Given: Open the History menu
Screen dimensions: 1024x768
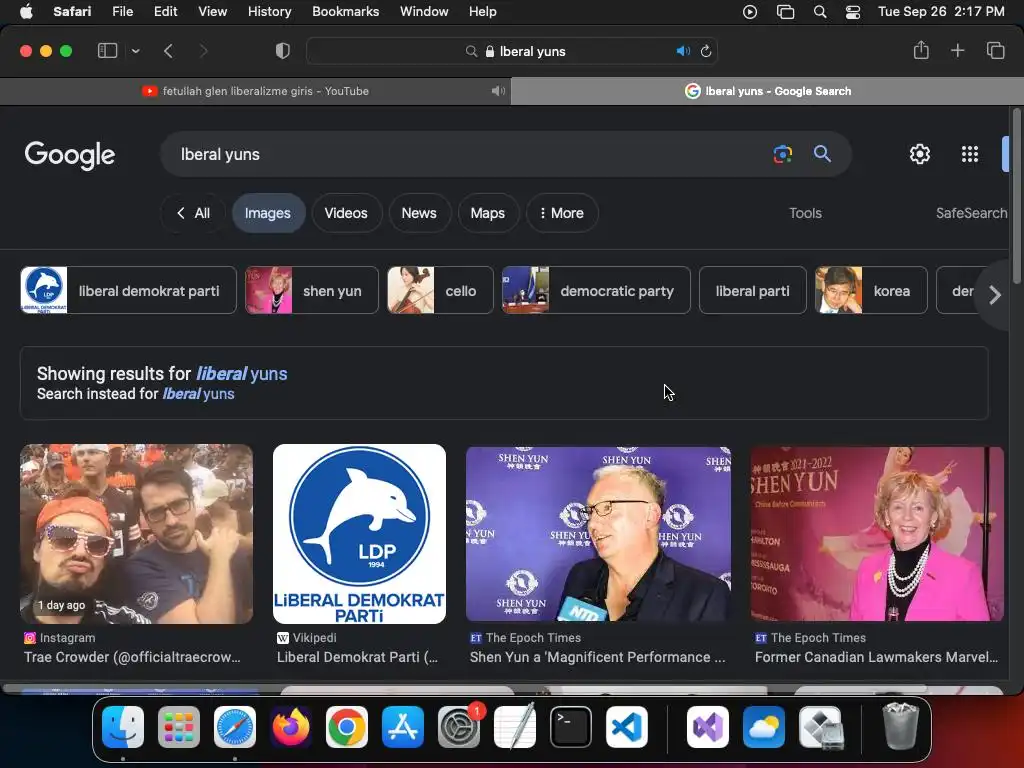Looking at the screenshot, I should click(269, 11).
